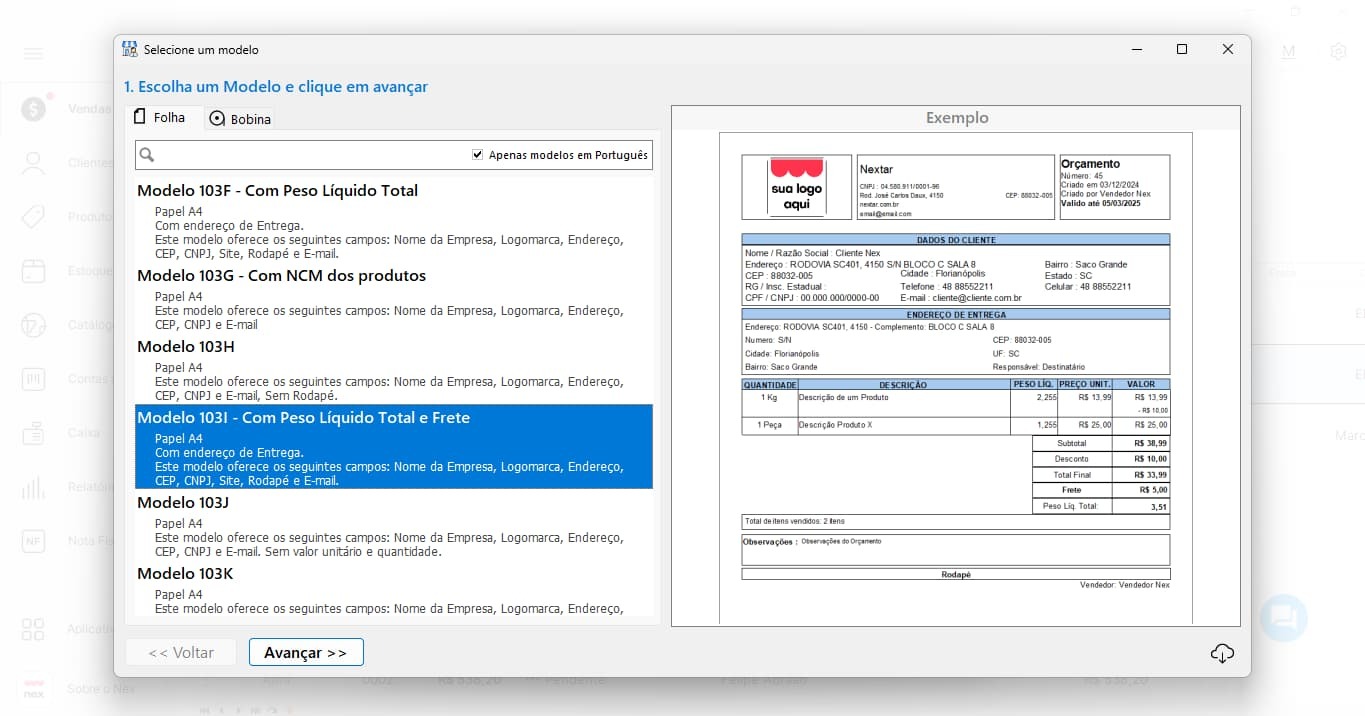Screen dimensions: 1365x716
Task: Open Vendas icon in background sidebar
Action: pyautogui.click(x=33, y=109)
